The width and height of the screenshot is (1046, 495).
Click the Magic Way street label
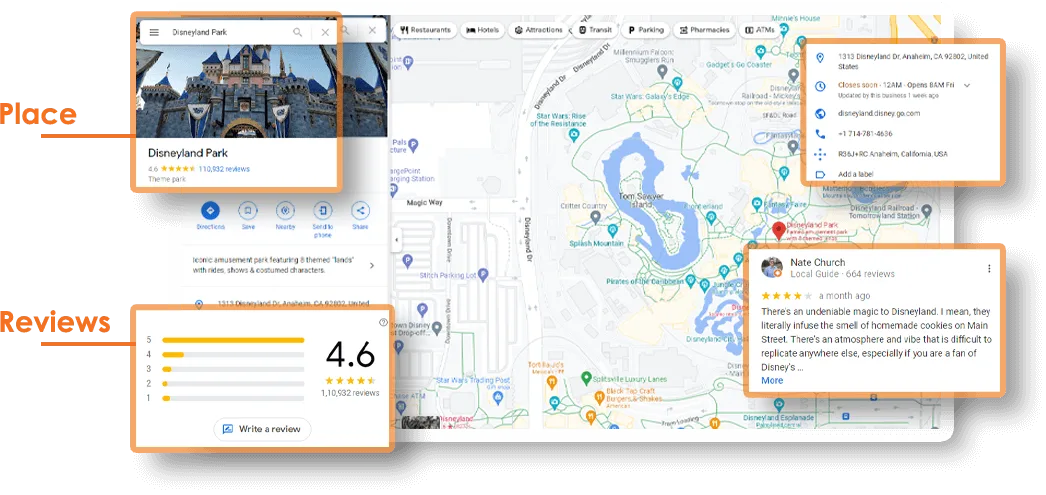[425, 203]
